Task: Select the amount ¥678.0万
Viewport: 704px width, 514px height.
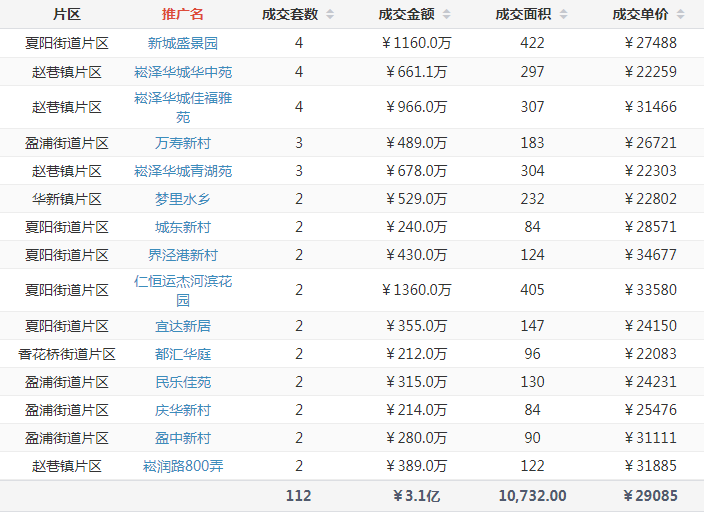Action: click(416, 171)
